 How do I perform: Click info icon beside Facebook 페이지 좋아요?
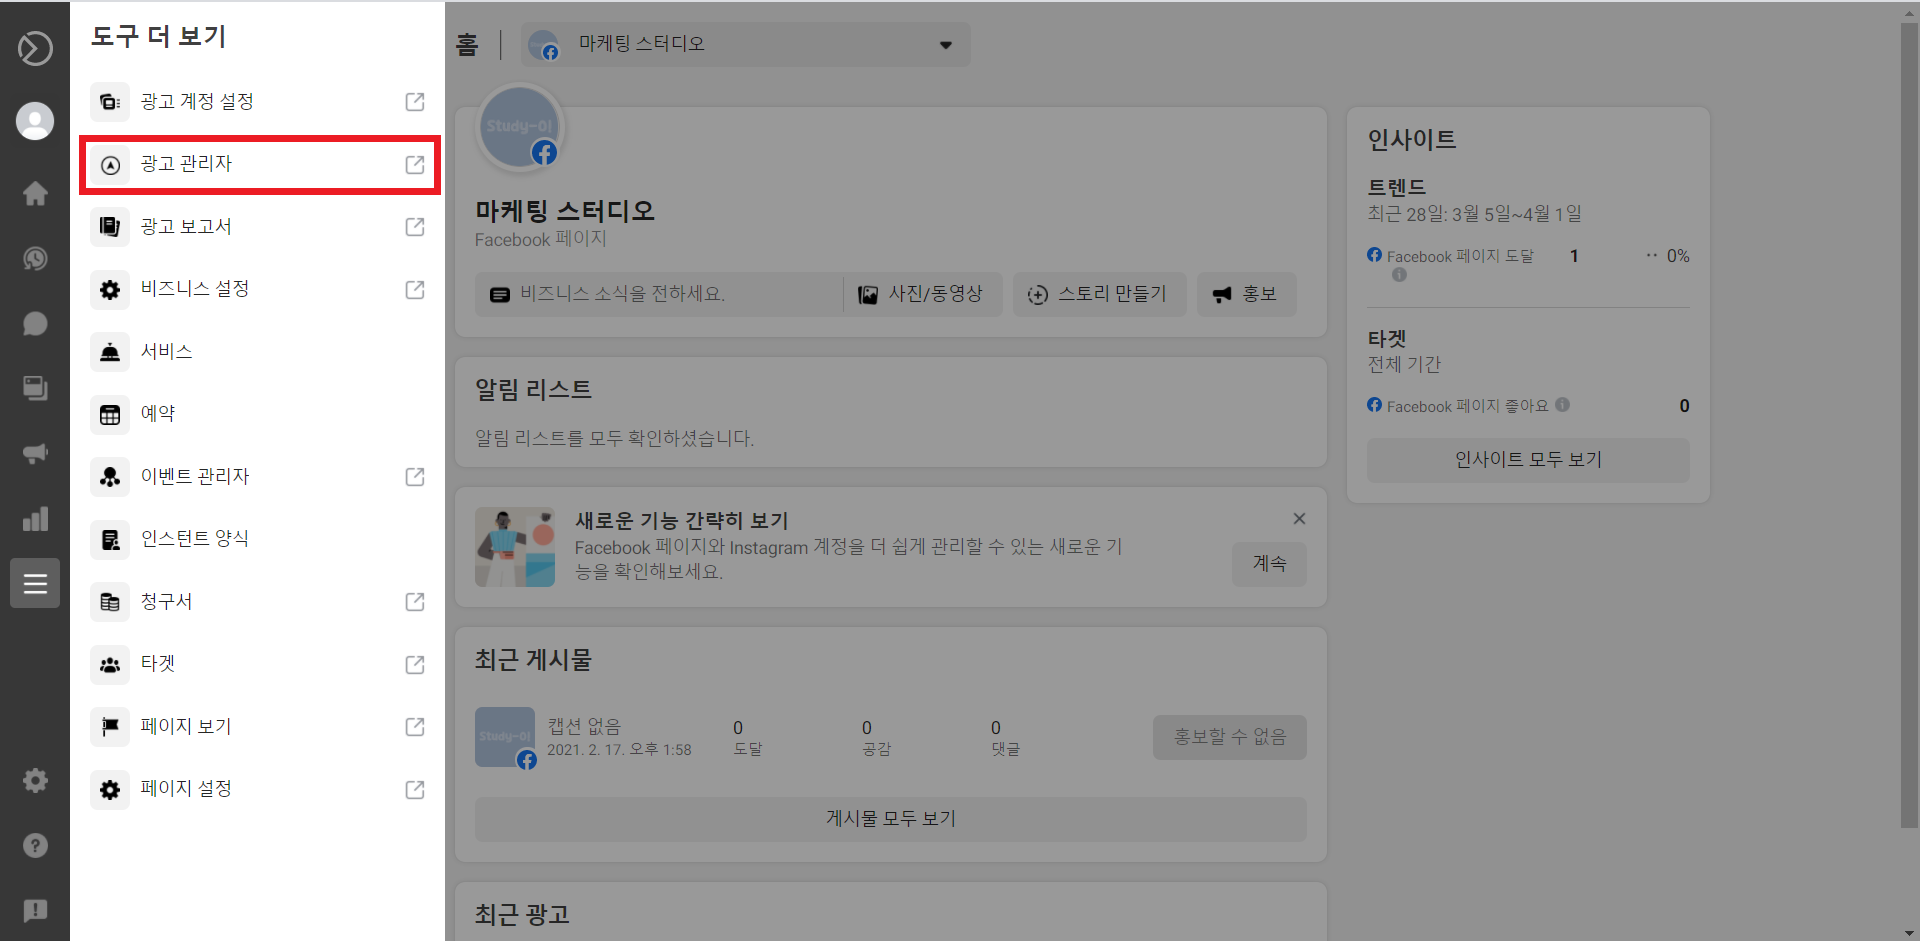click(x=1562, y=405)
